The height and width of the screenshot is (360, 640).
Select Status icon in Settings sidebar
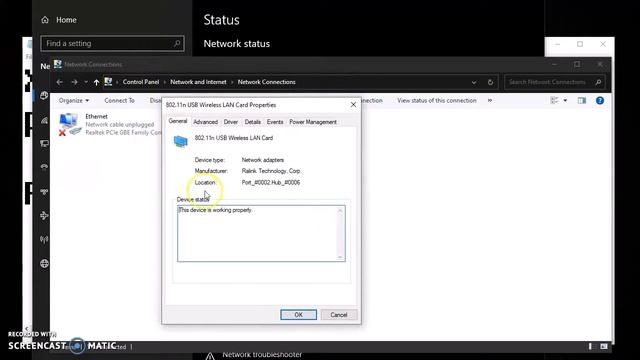[44, 96]
